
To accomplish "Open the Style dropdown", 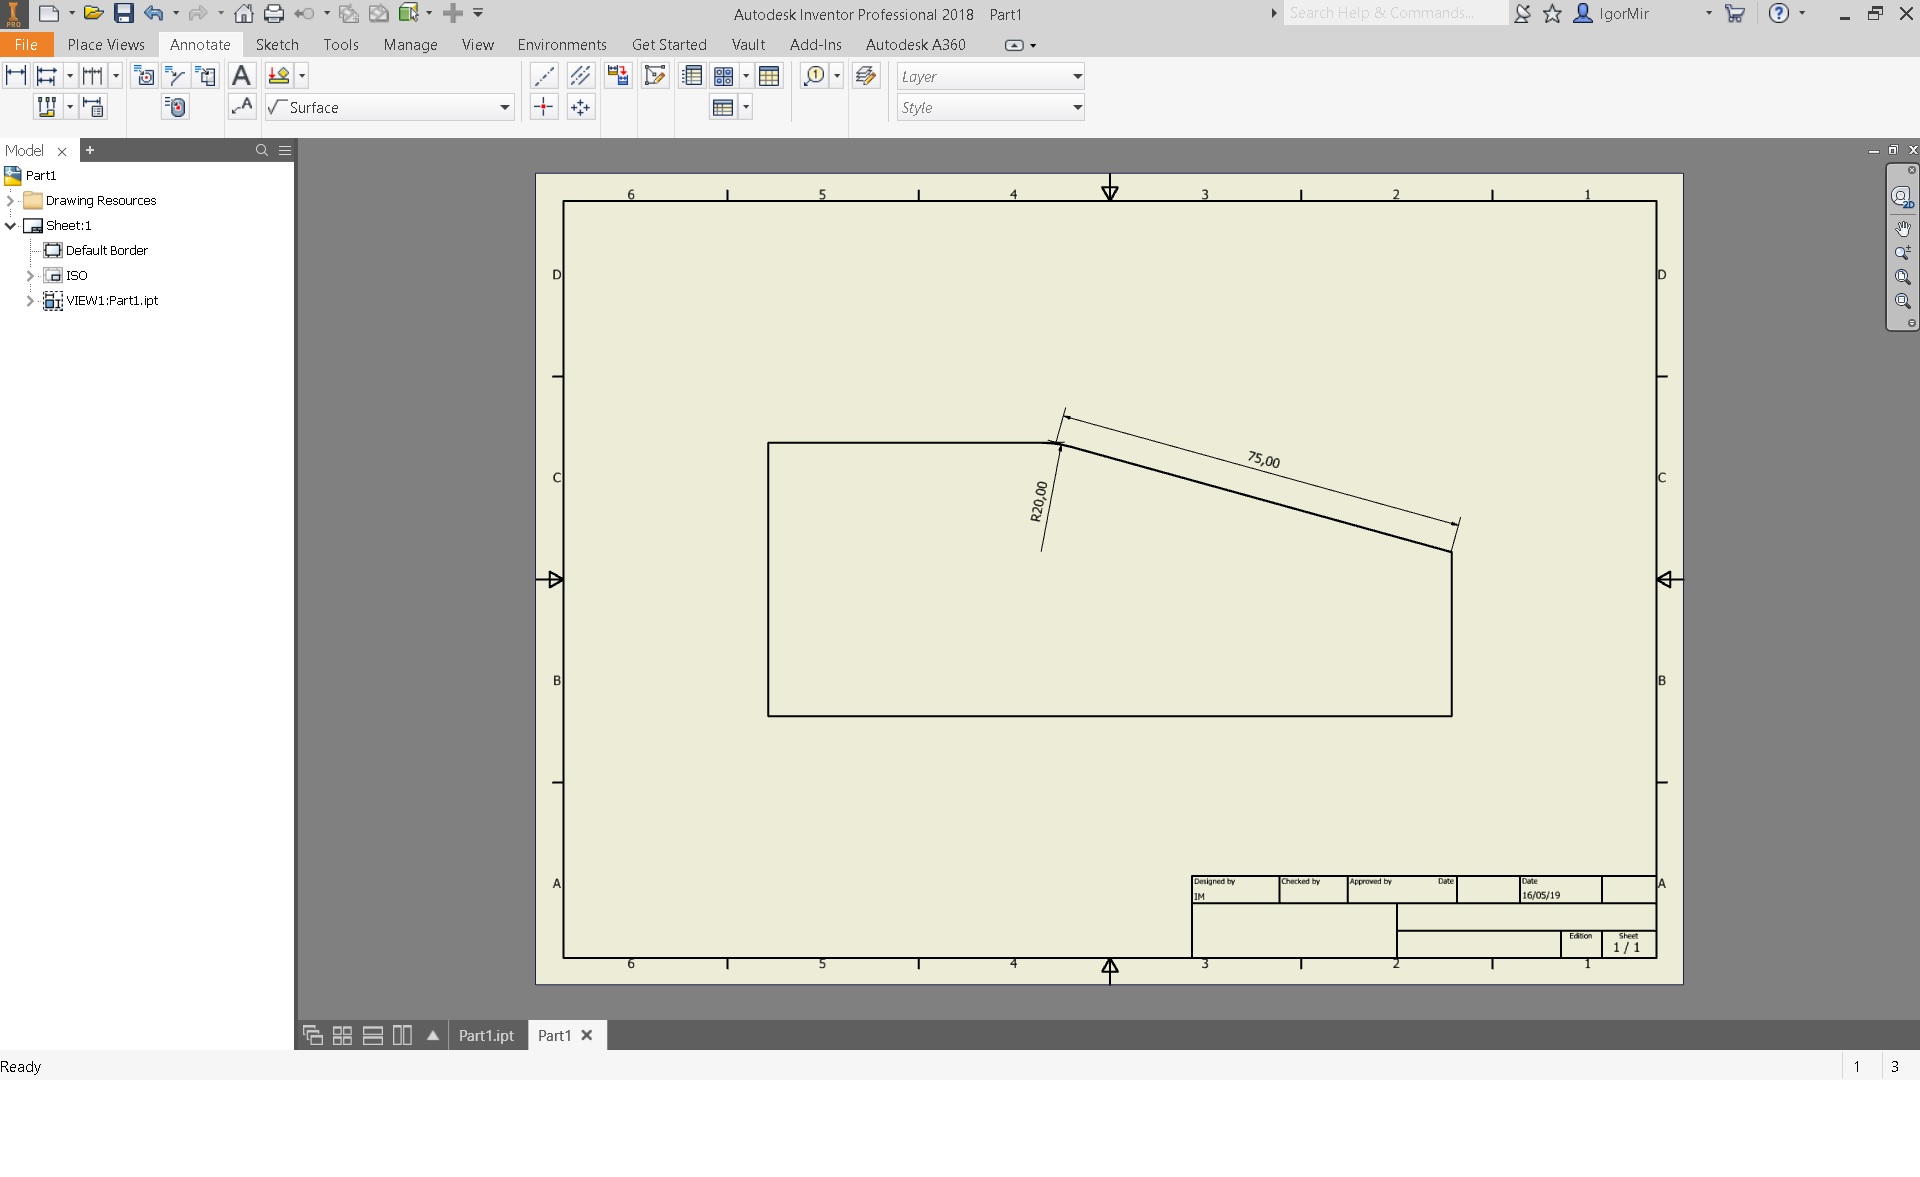I will [x=1077, y=107].
